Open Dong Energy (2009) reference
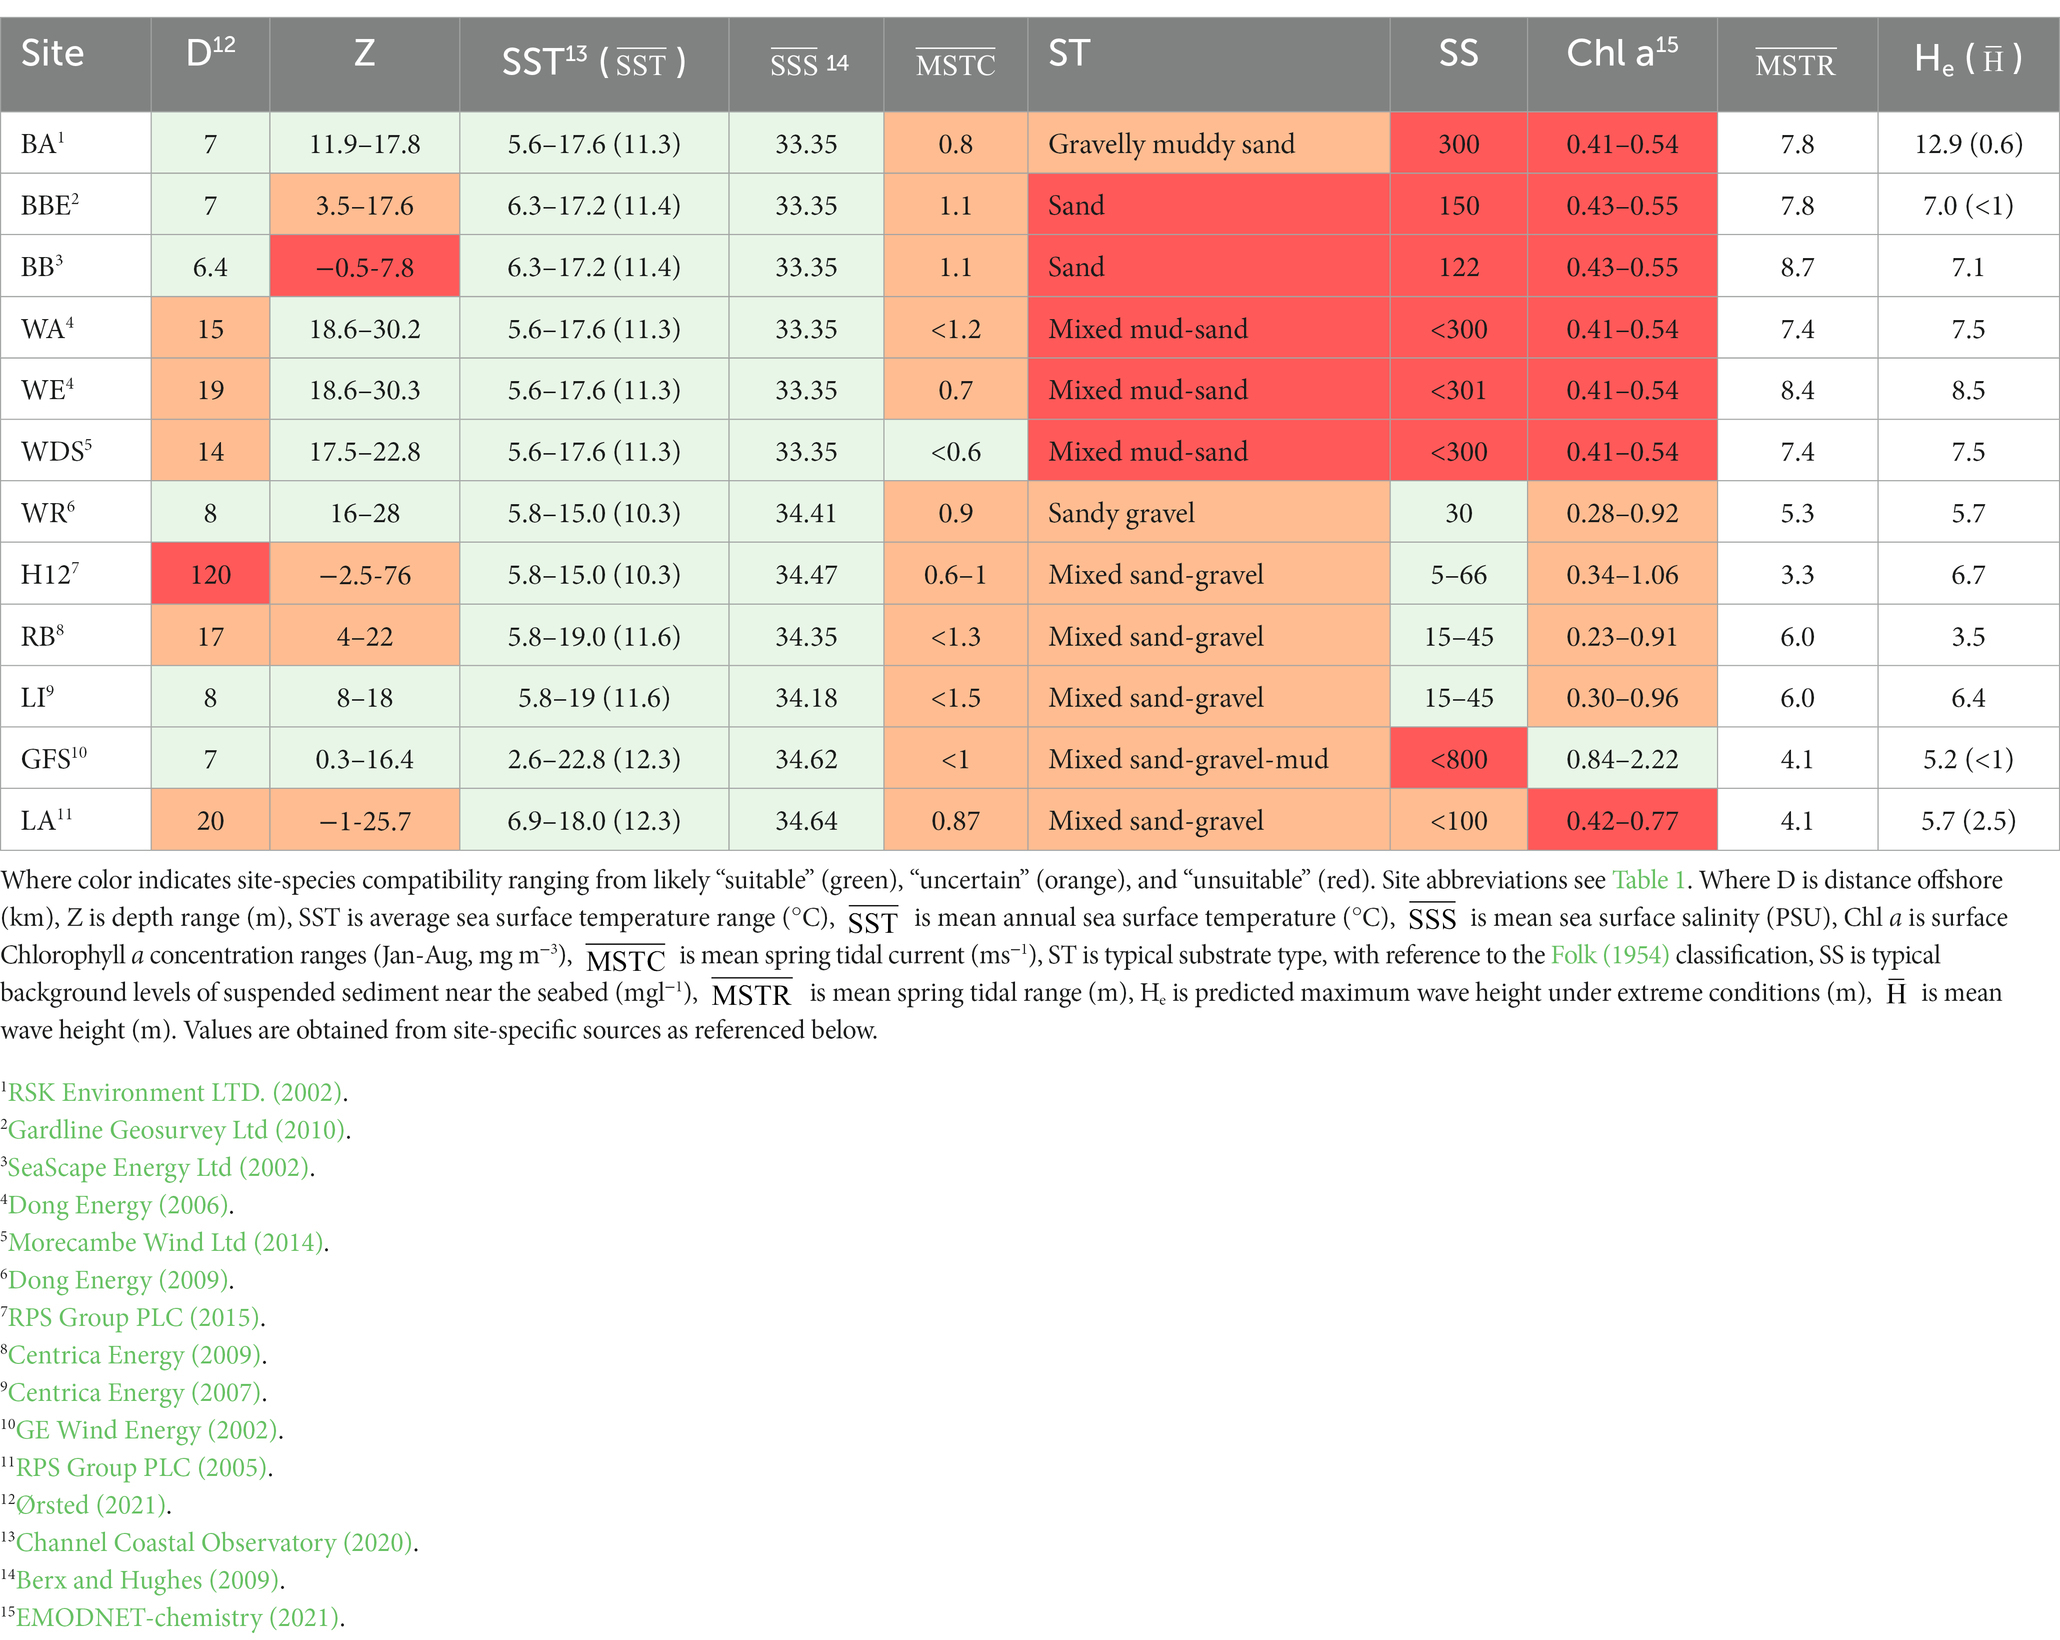The height and width of the screenshot is (1640, 2060). click(x=119, y=1280)
